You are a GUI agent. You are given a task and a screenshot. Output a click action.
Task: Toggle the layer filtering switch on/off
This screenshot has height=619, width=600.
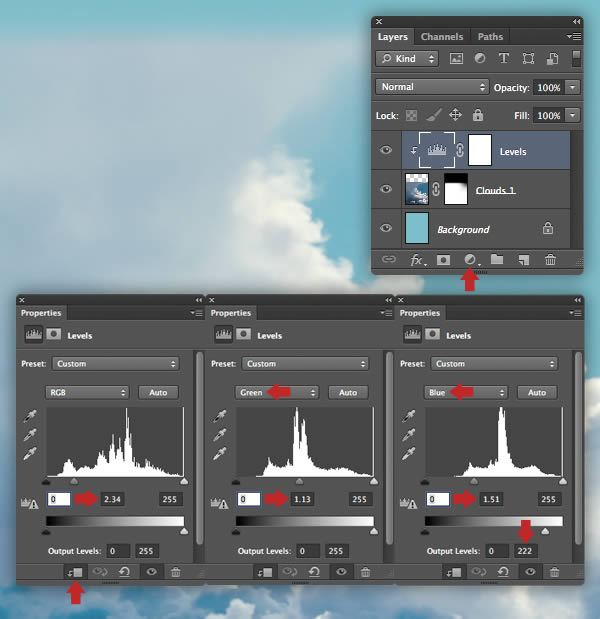(x=576, y=58)
